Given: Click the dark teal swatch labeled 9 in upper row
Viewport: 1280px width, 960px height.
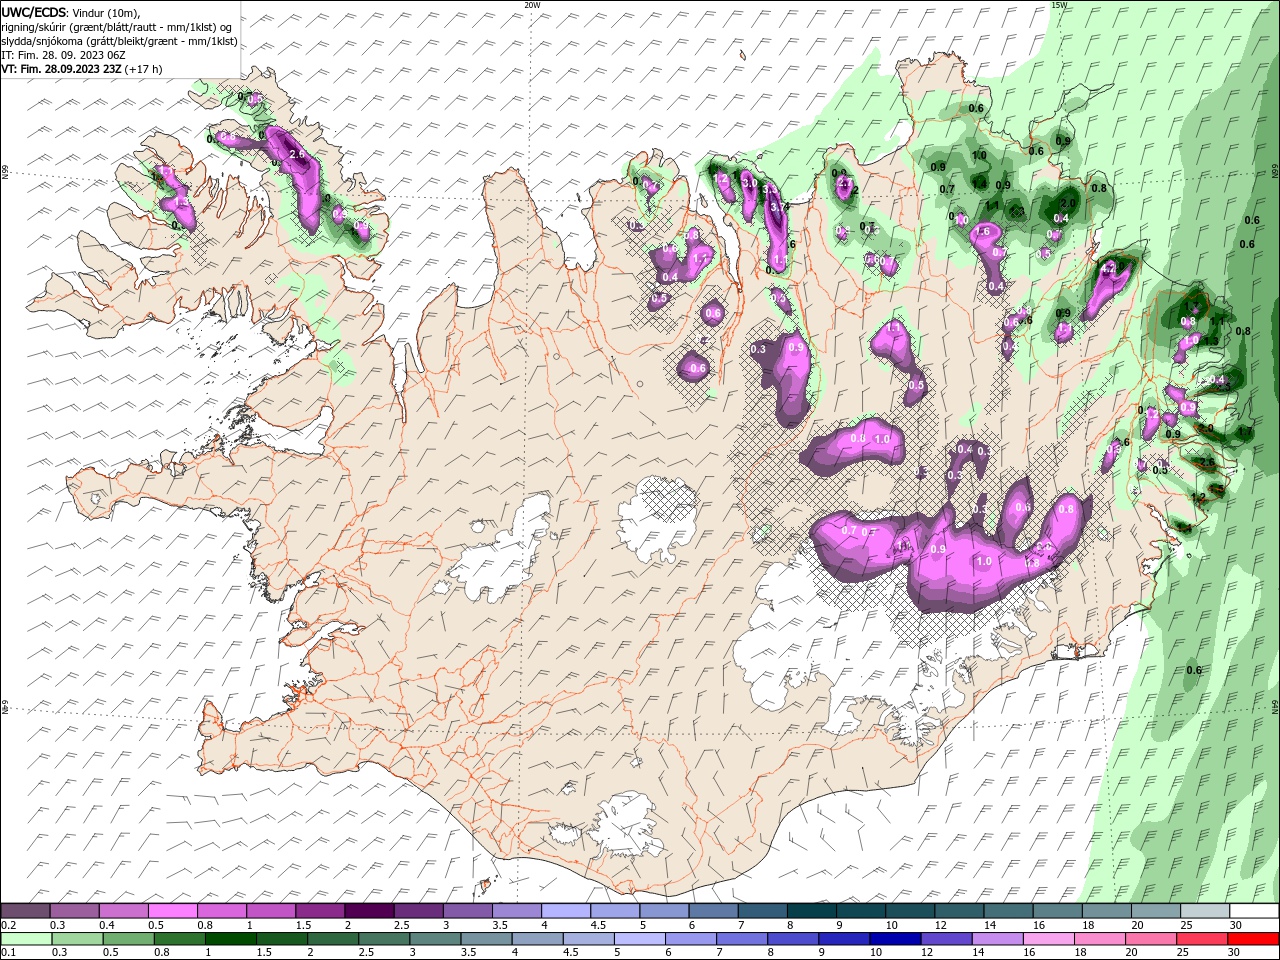Looking at the screenshot, I should pos(859,911).
